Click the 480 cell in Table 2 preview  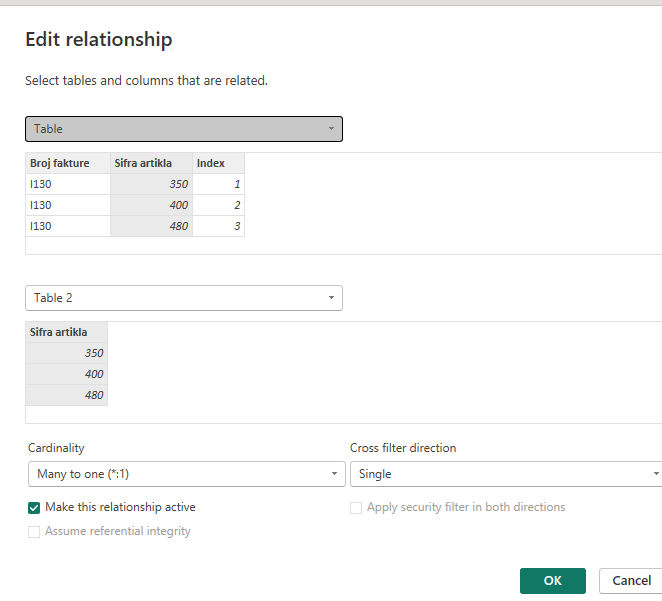point(67,395)
